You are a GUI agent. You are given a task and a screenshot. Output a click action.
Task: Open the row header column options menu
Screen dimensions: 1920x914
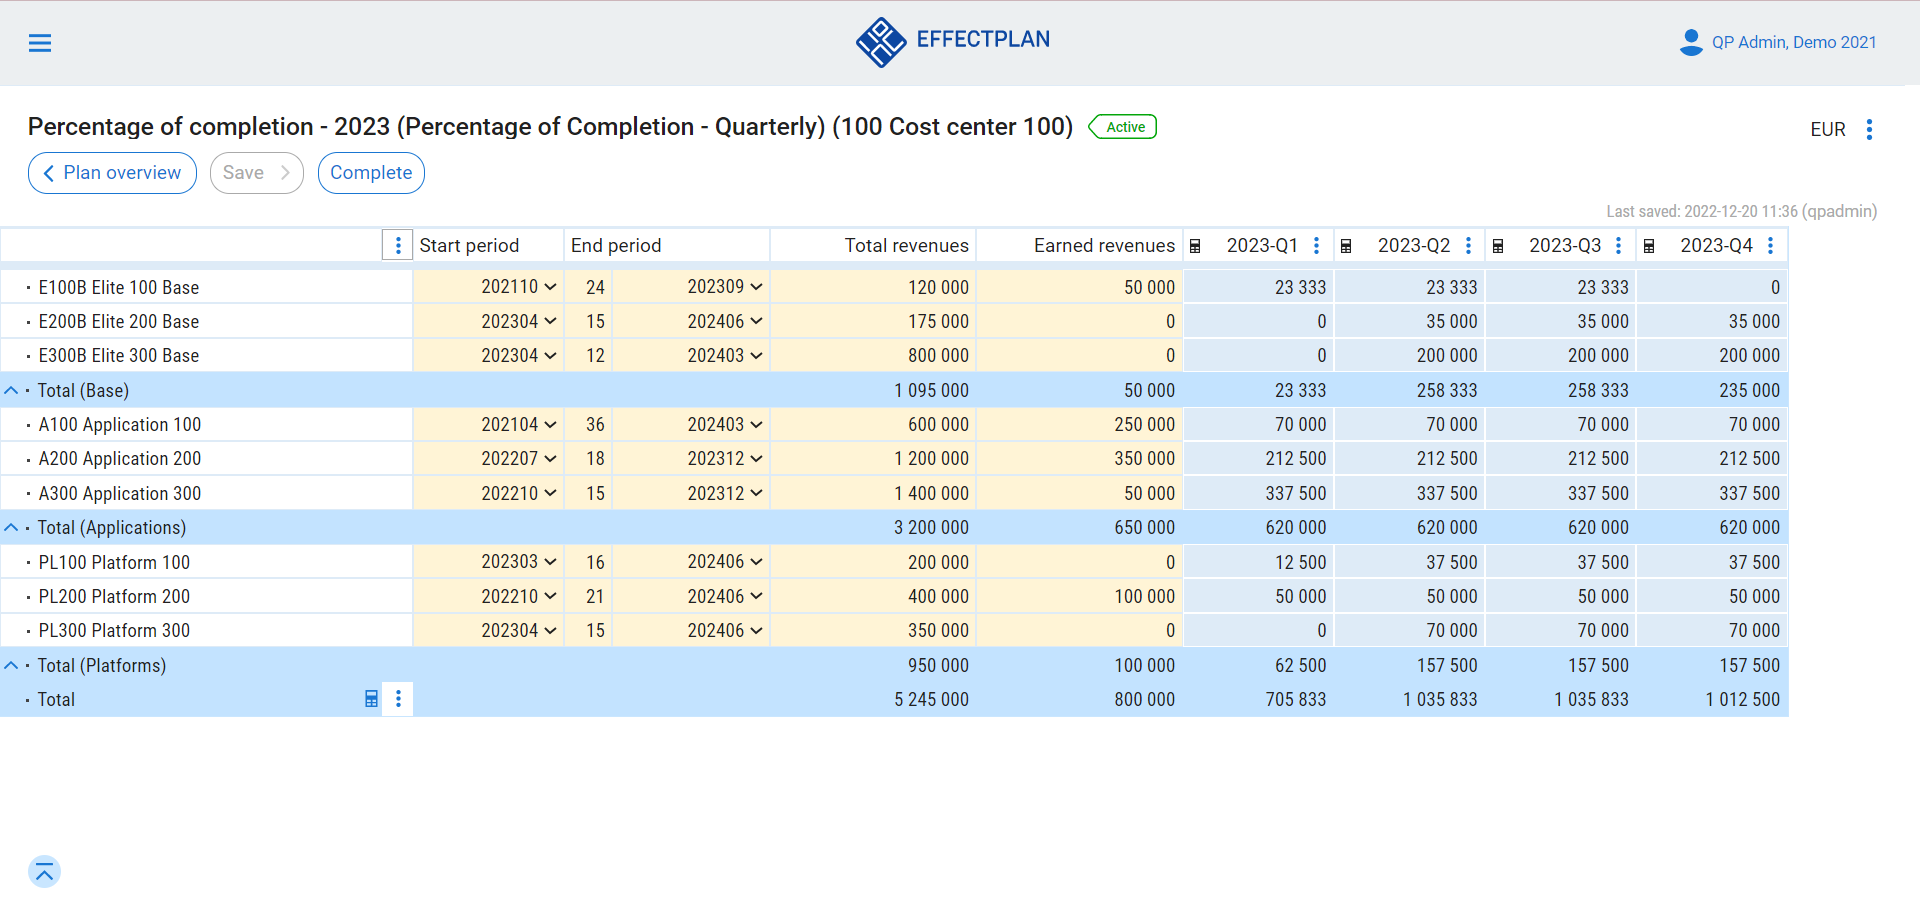(398, 246)
